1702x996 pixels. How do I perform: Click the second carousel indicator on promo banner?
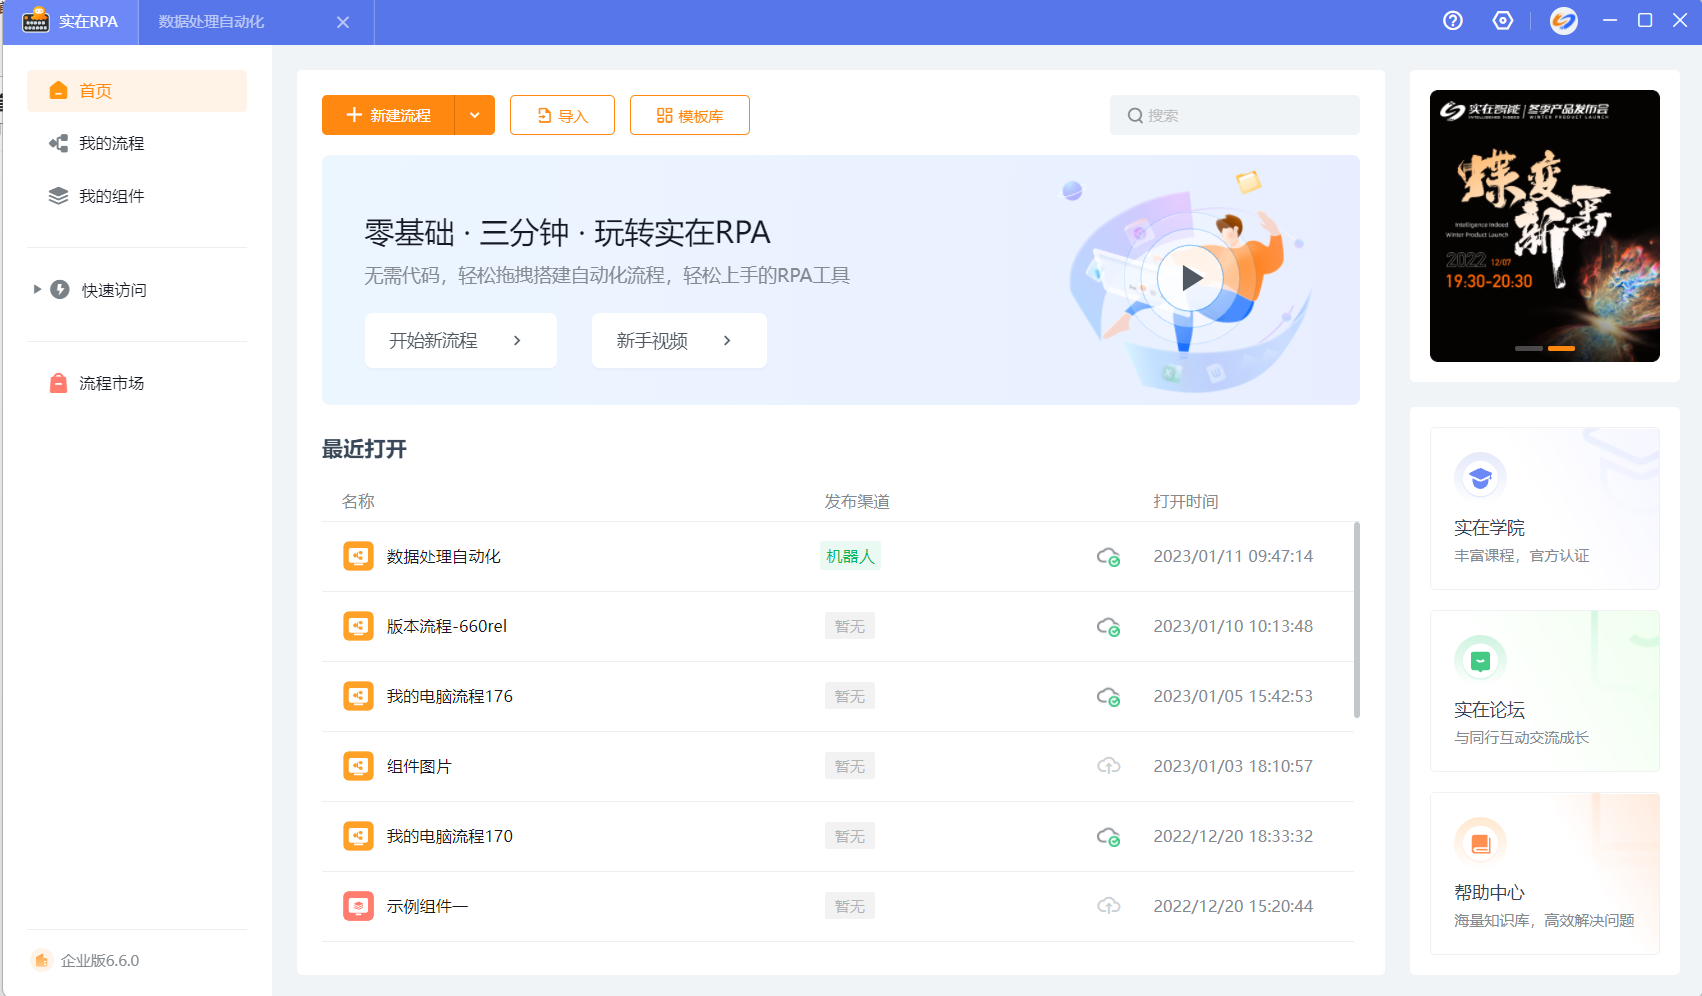coord(1561,348)
